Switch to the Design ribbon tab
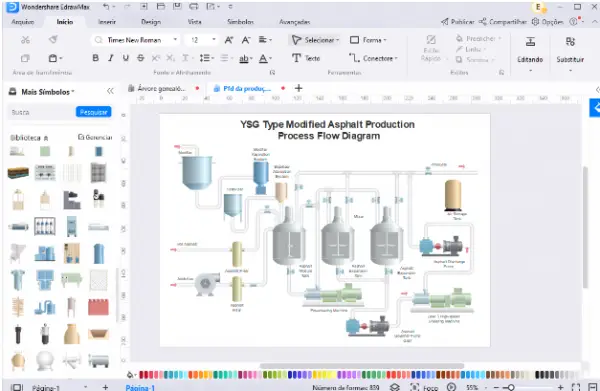600x391 pixels. [151, 22]
